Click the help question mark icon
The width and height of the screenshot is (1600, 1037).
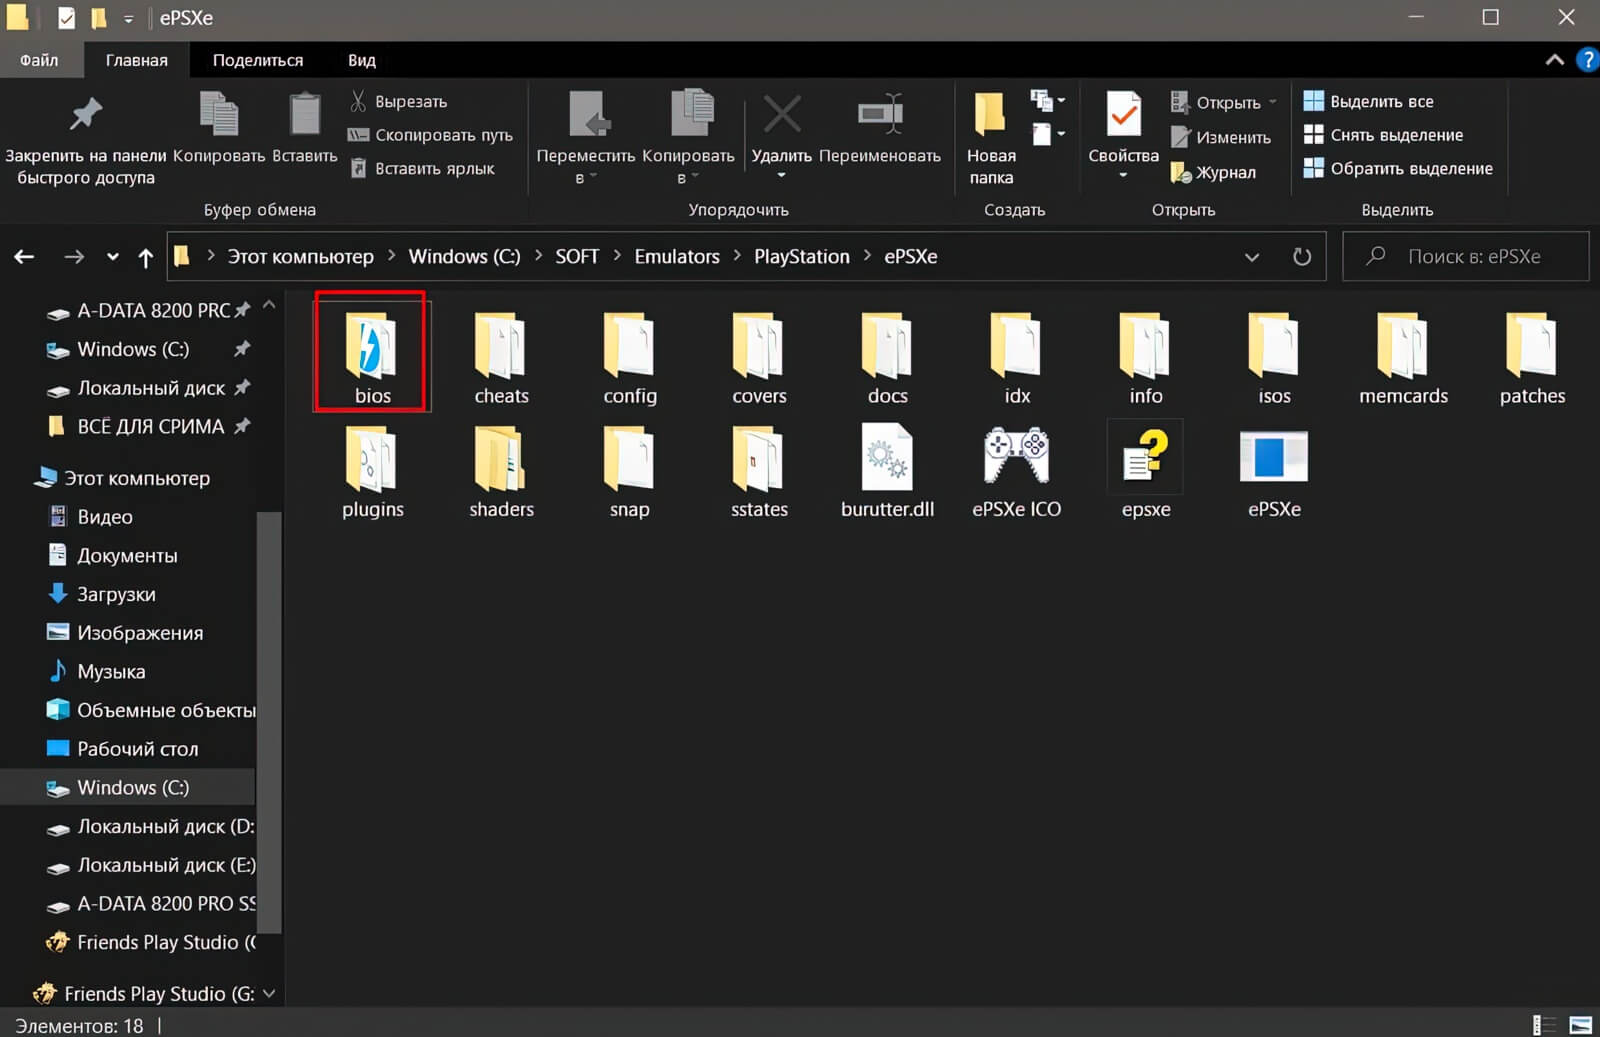coord(1586,60)
